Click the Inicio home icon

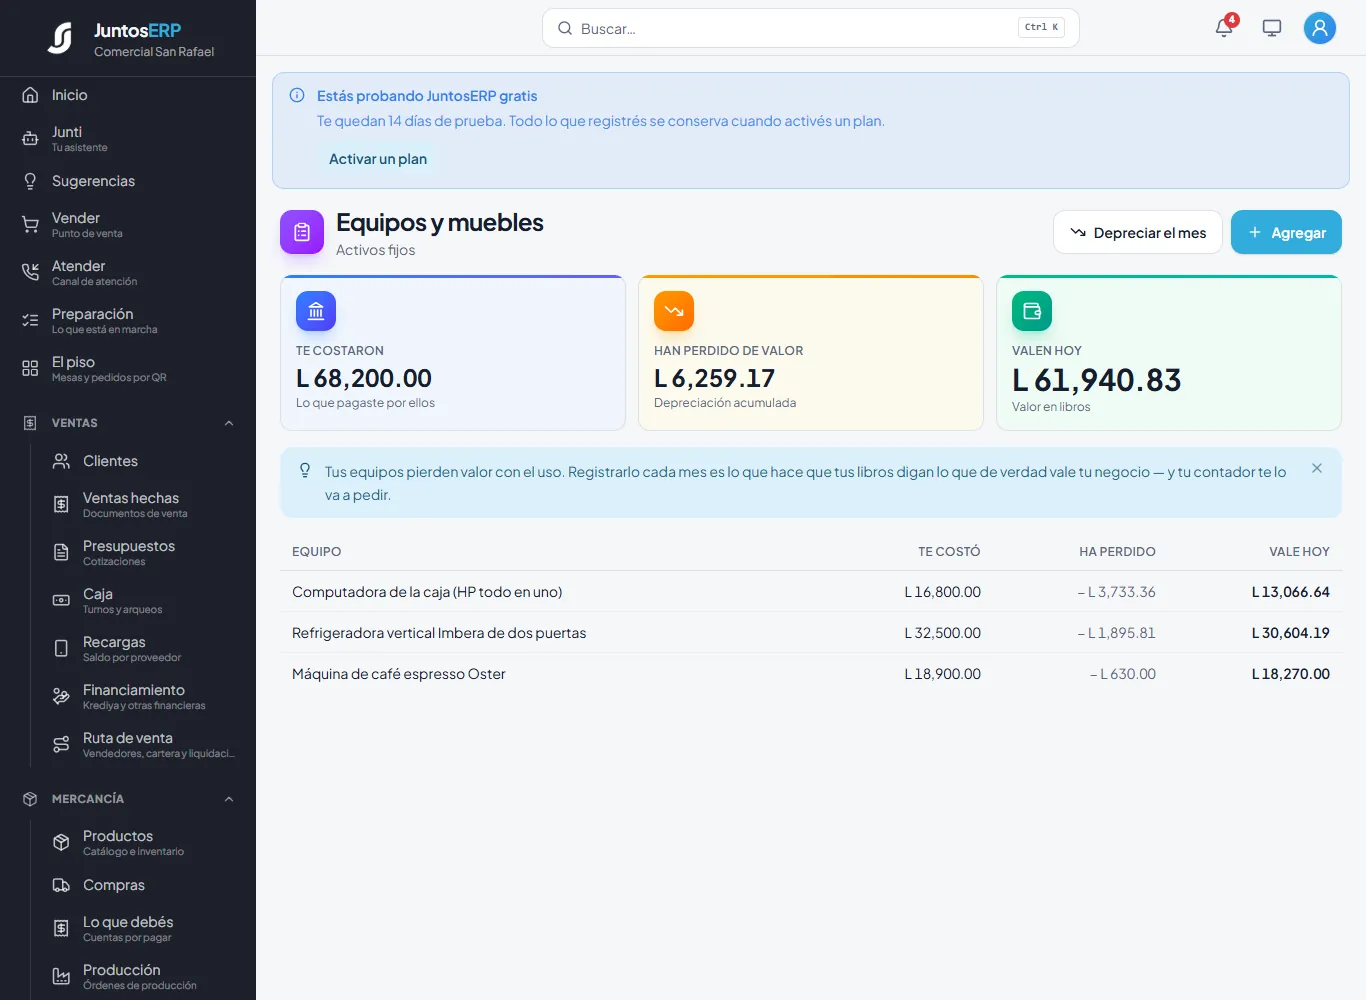[30, 95]
